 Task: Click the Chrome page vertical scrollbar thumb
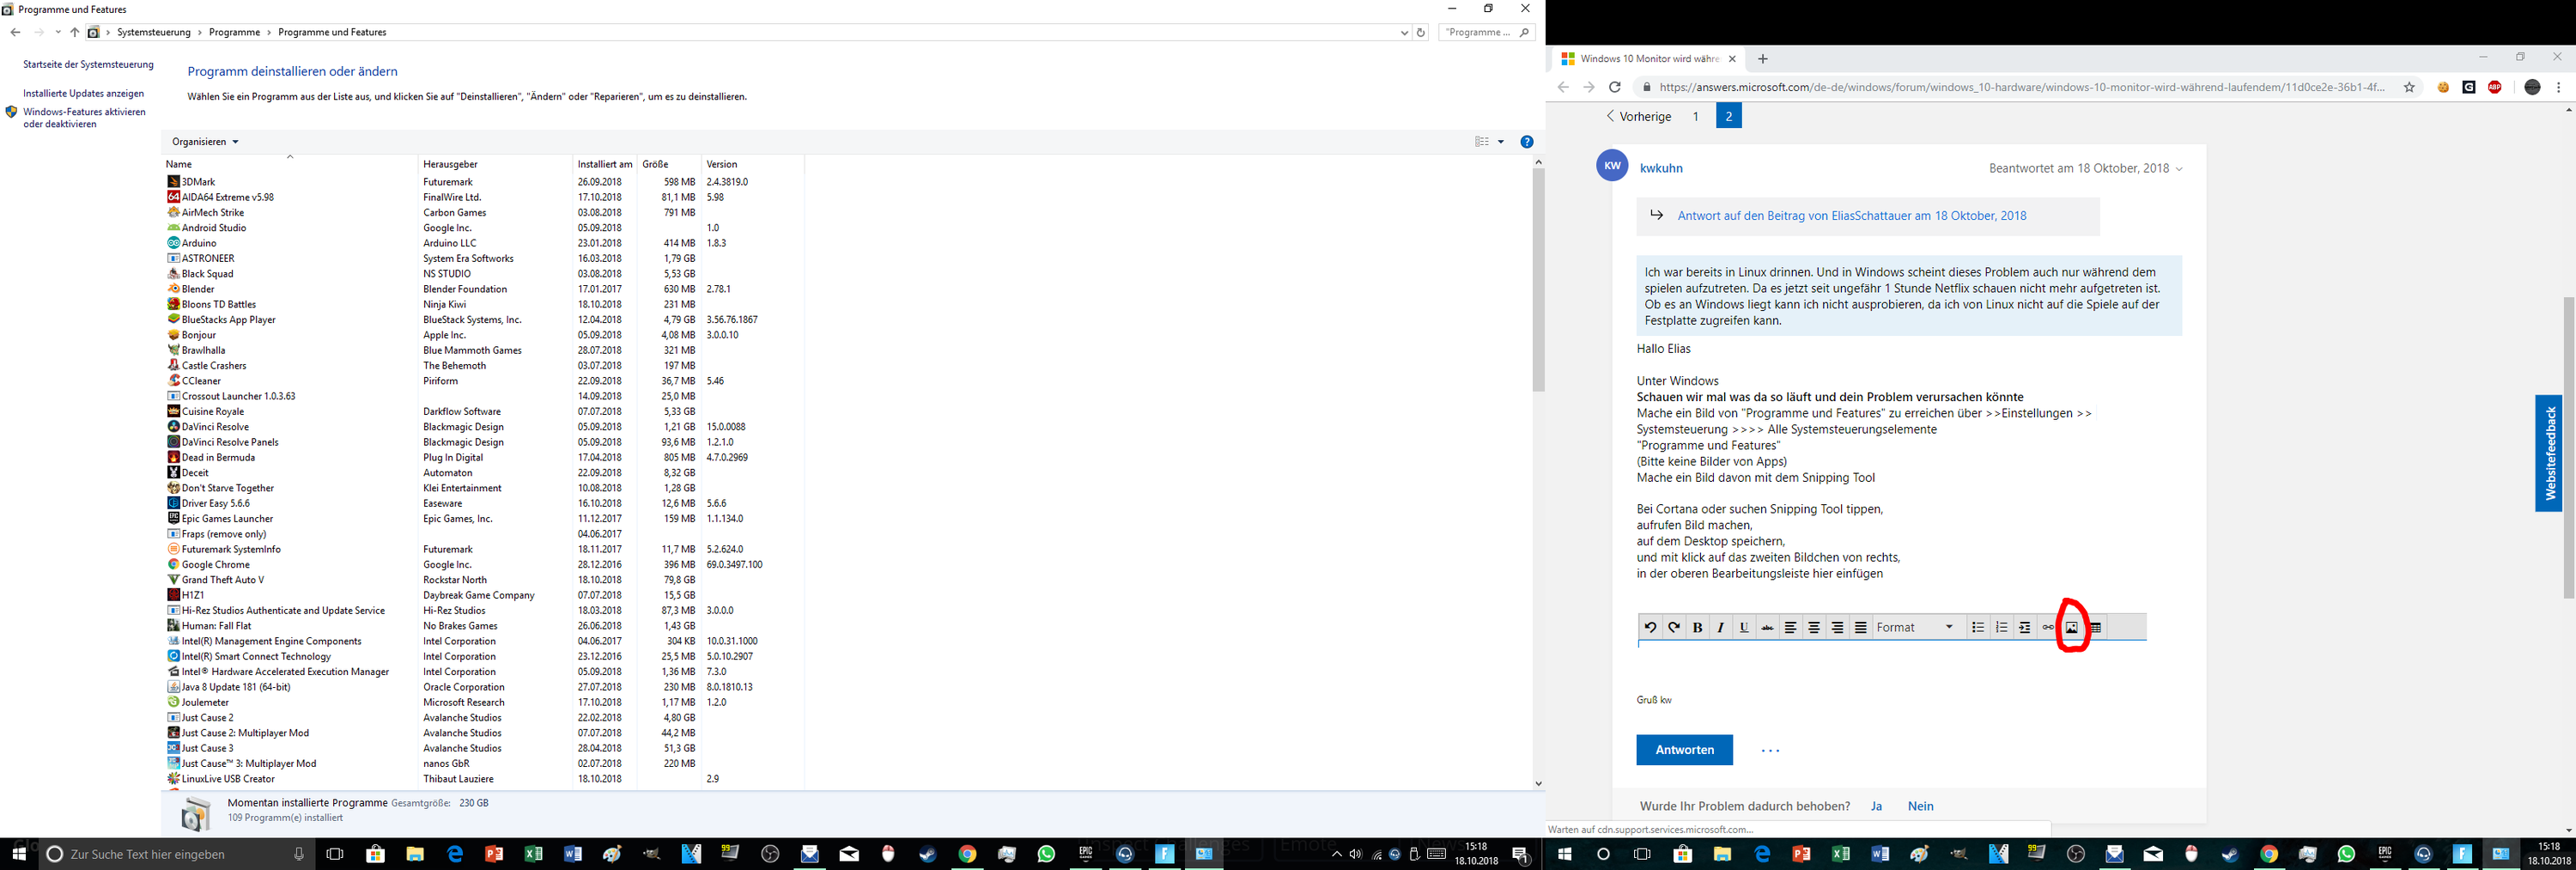pos(2569,447)
